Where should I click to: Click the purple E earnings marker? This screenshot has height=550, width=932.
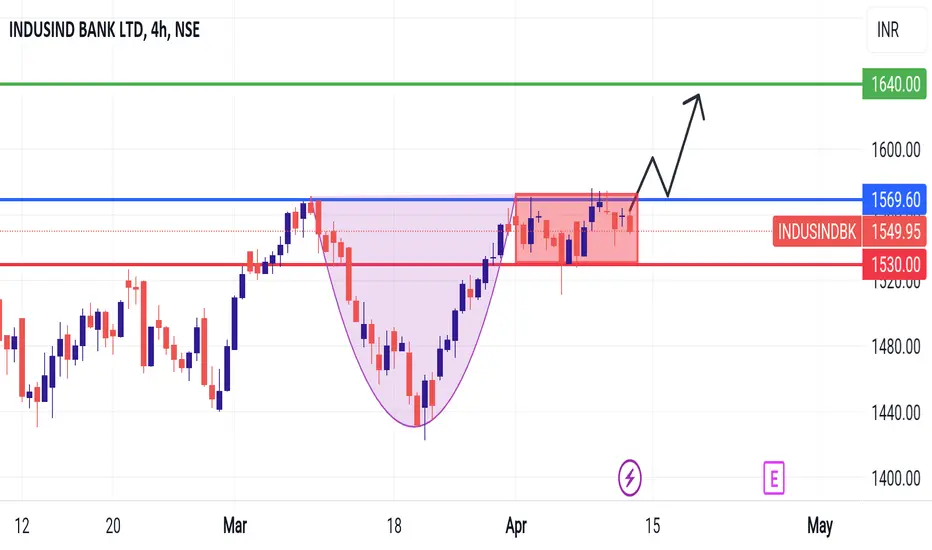tap(774, 478)
